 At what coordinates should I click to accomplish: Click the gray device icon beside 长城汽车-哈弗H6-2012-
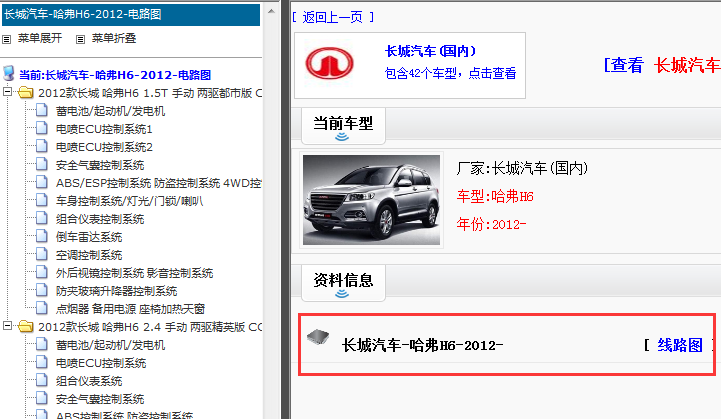318,337
